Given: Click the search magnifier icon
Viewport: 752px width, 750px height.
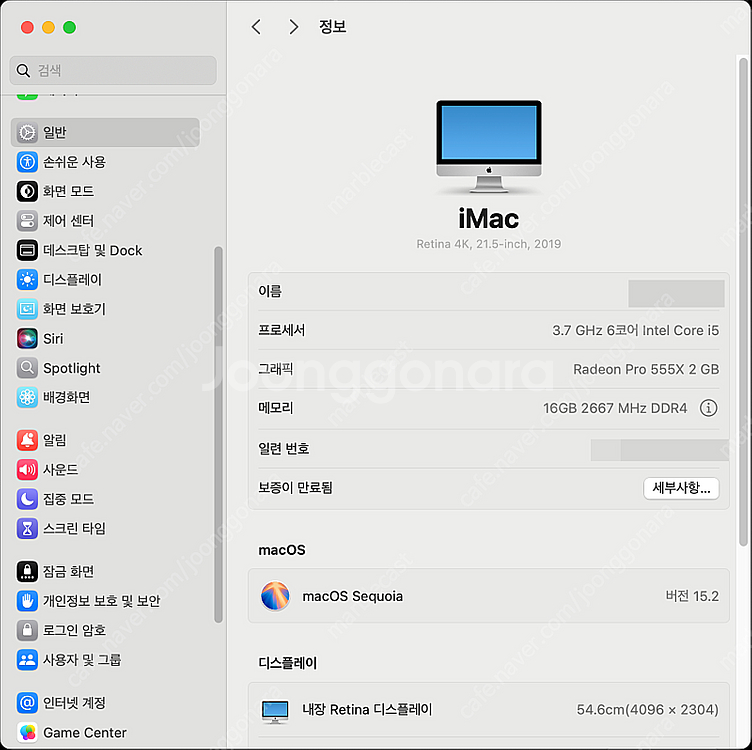Looking at the screenshot, I should pos(23,70).
